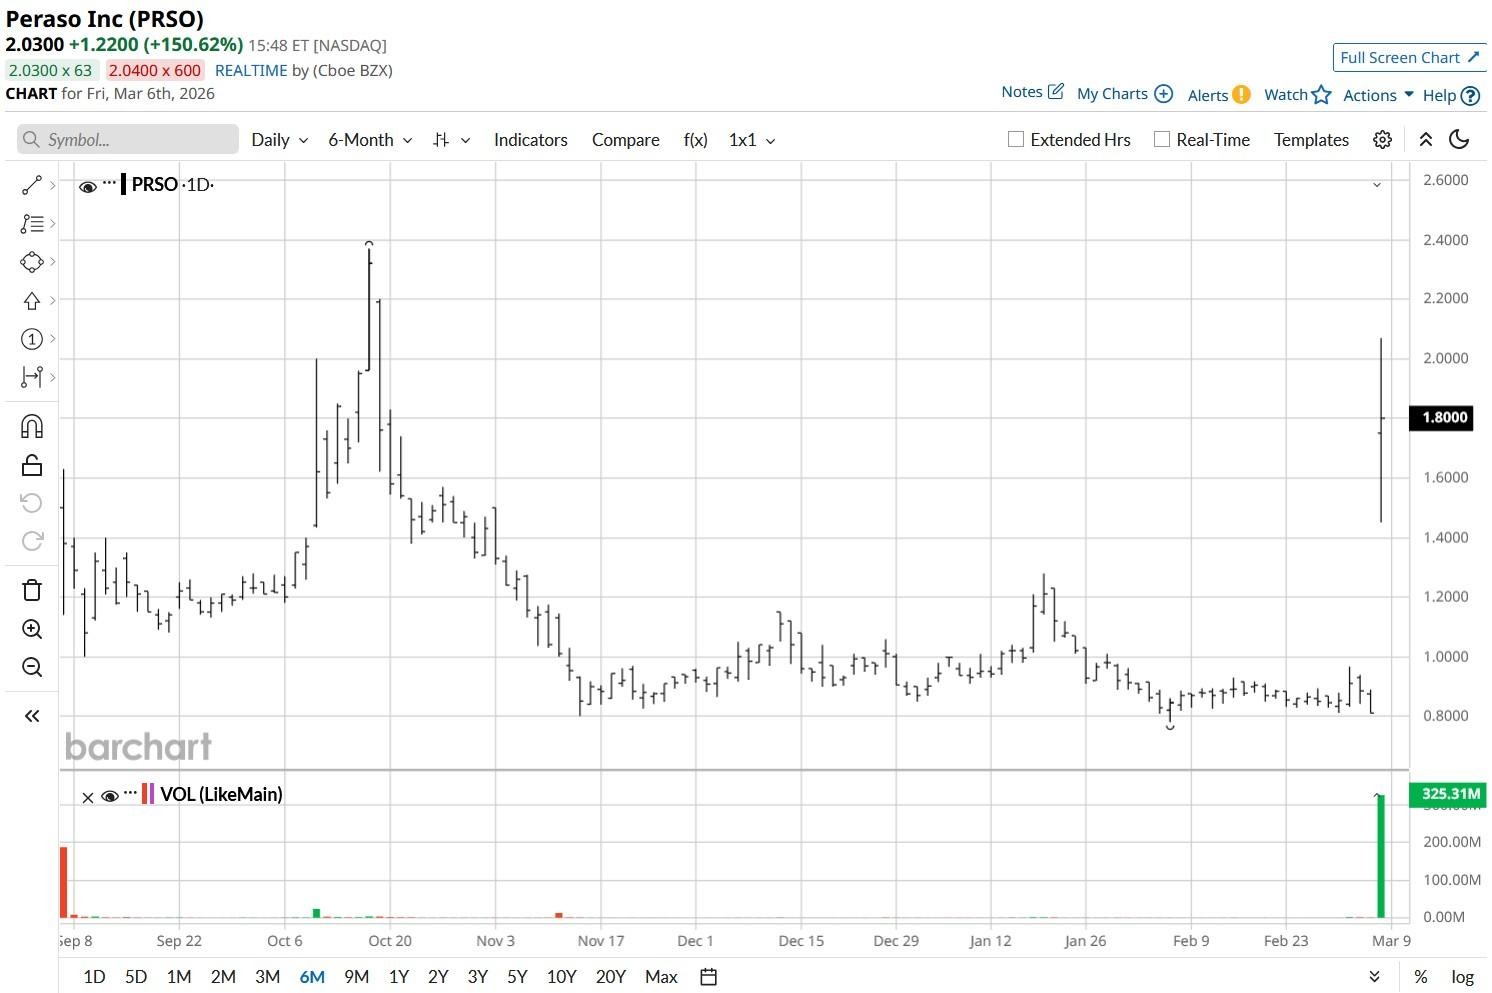1492x993 pixels.
Task: Select the 1D time range
Action: click(x=94, y=977)
